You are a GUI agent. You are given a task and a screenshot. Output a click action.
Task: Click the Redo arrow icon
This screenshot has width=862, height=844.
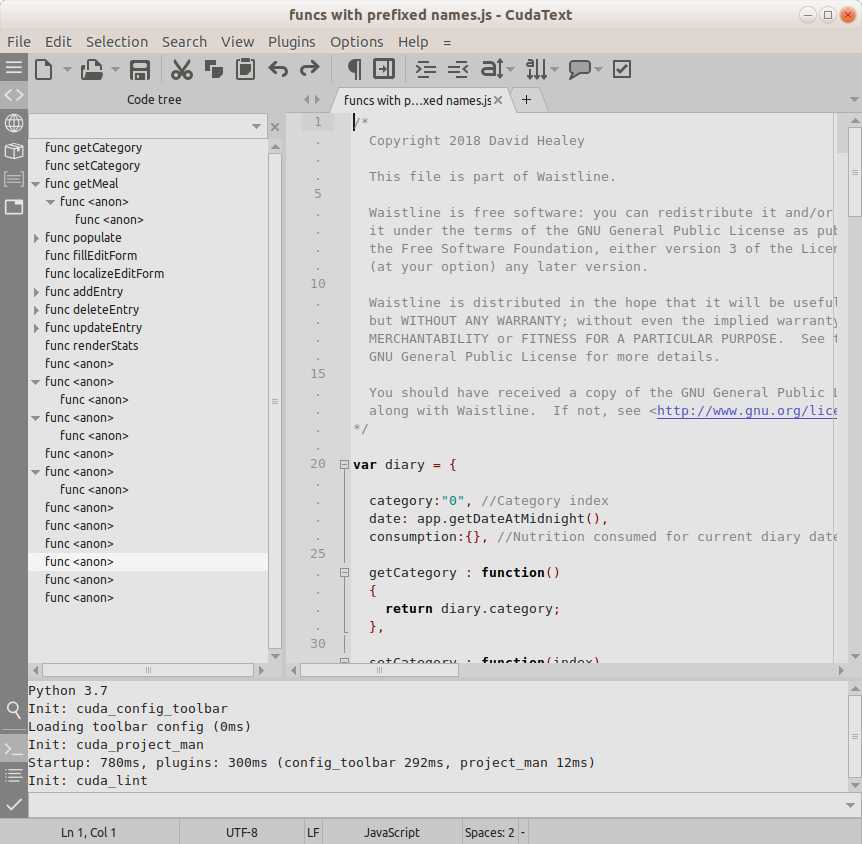pyautogui.click(x=310, y=69)
